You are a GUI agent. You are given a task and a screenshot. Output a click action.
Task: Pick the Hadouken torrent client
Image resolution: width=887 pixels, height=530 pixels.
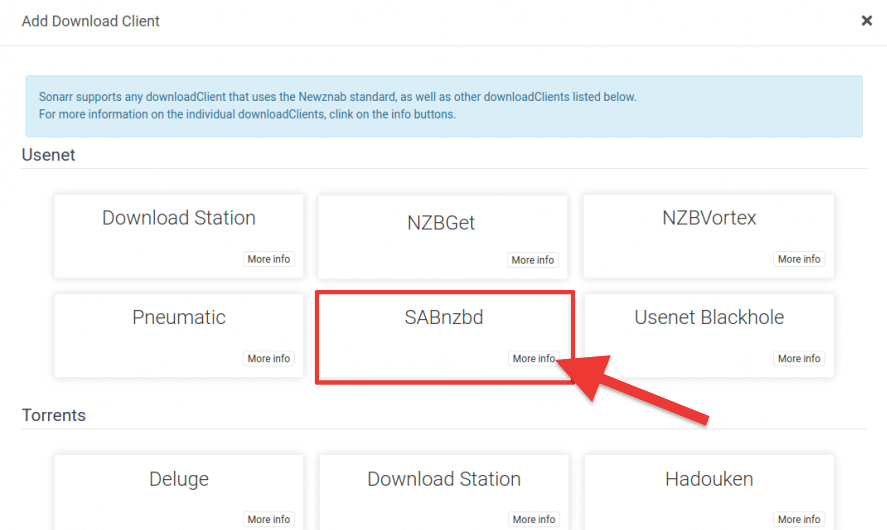[x=708, y=480]
